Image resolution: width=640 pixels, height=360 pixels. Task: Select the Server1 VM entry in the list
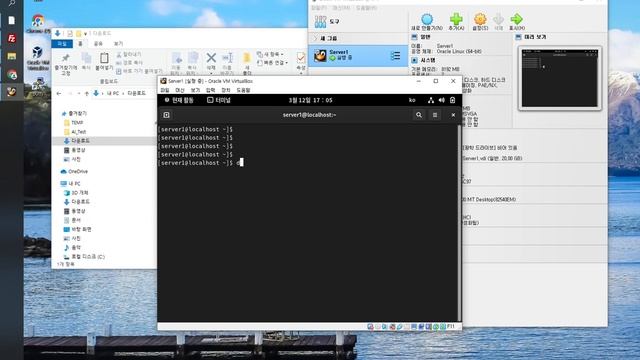click(358, 55)
